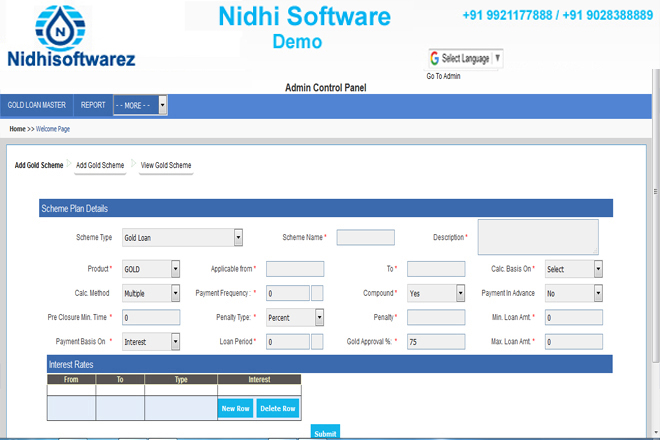
Task: Open the Report menu
Action: (x=93, y=105)
